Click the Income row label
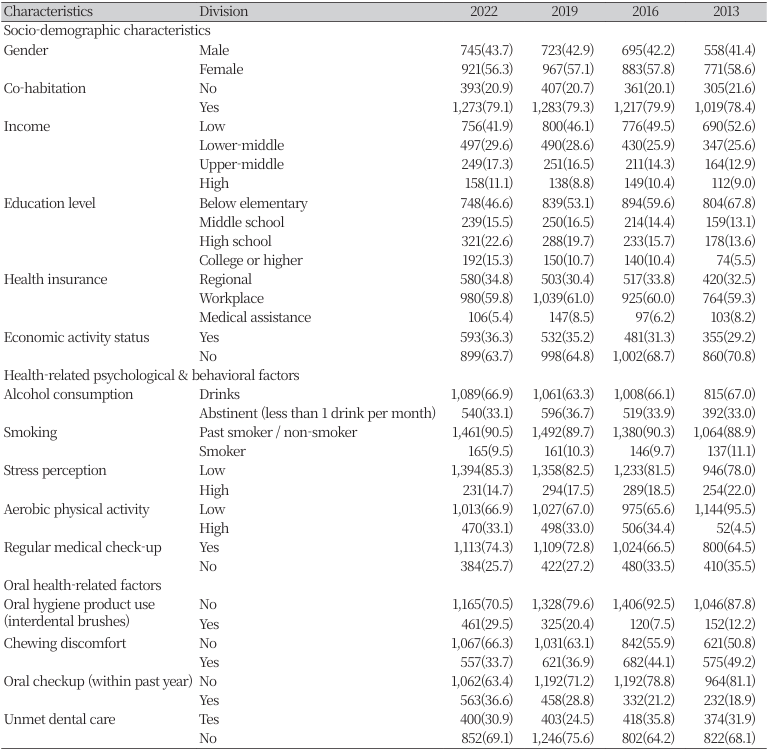 click(x=27, y=126)
